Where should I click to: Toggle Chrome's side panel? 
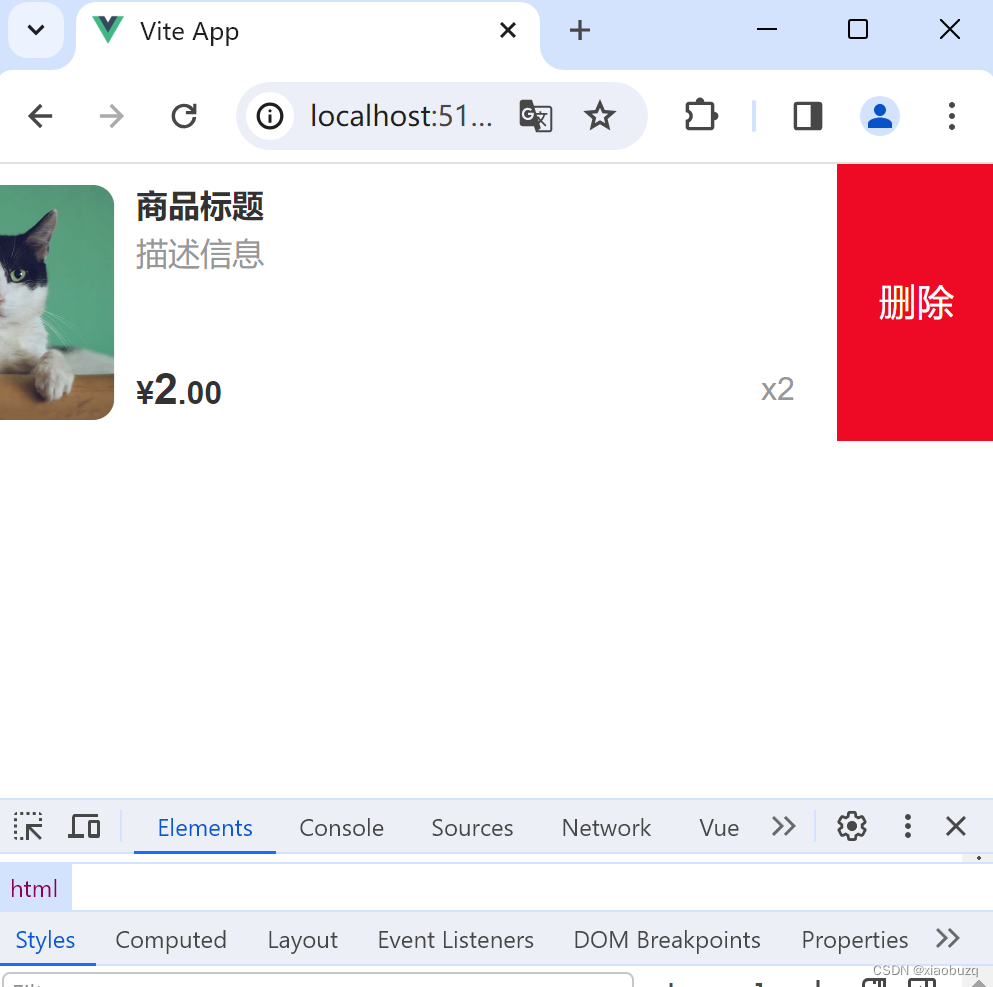(807, 116)
